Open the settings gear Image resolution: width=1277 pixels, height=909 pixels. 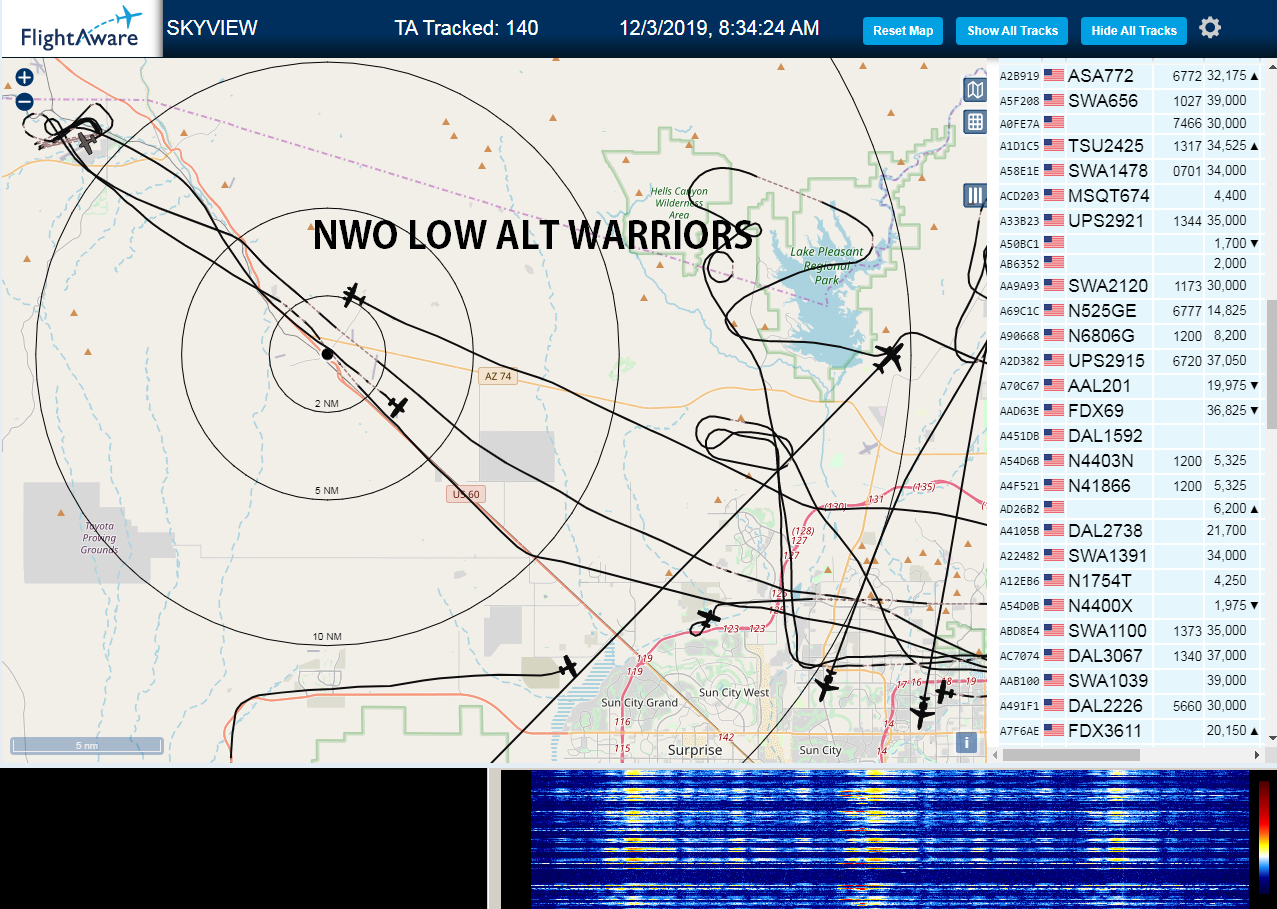[1210, 28]
